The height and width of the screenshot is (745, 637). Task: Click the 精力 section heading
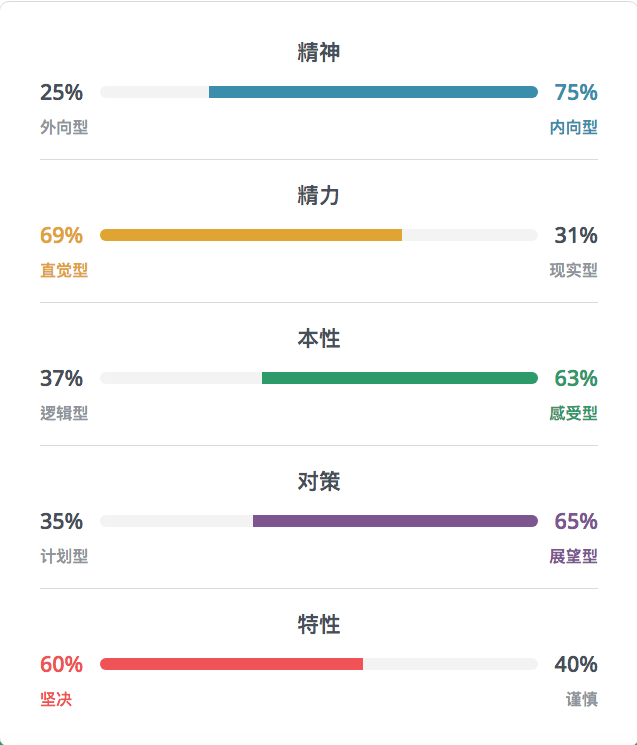(319, 195)
